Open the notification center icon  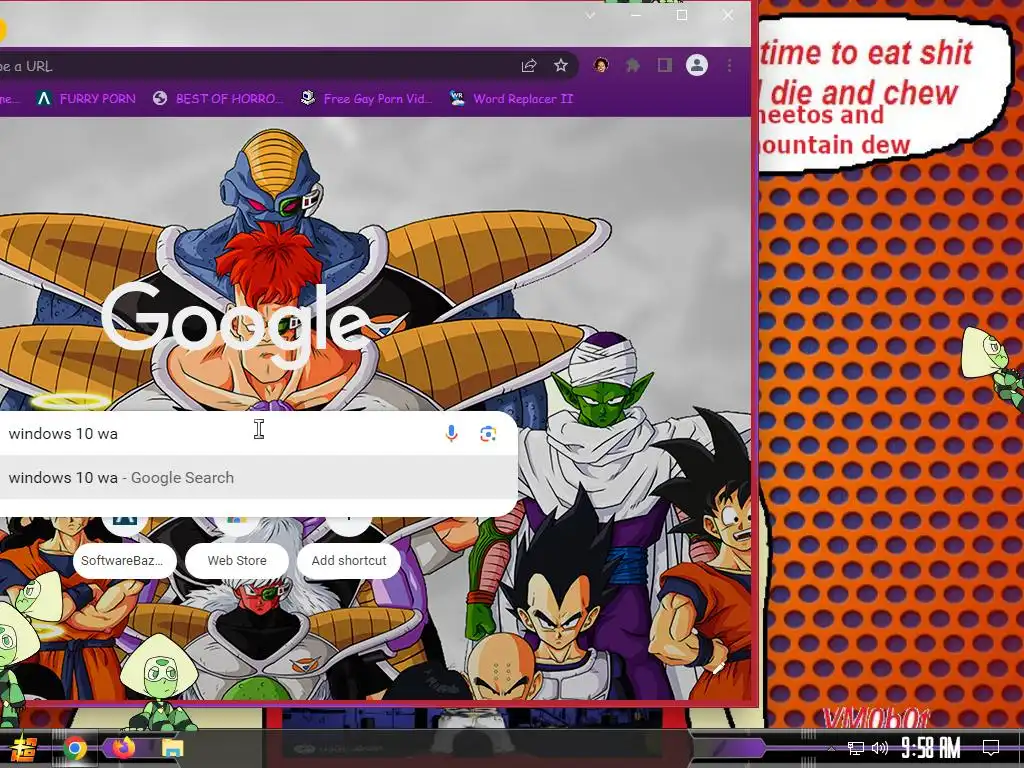(x=991, y=748)
